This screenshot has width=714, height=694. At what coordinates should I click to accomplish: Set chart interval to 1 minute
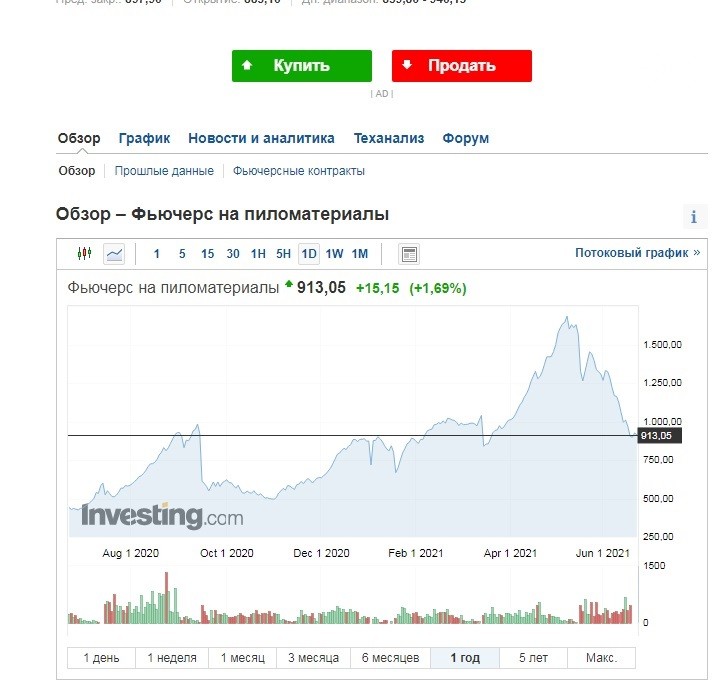tap(157, 254)
